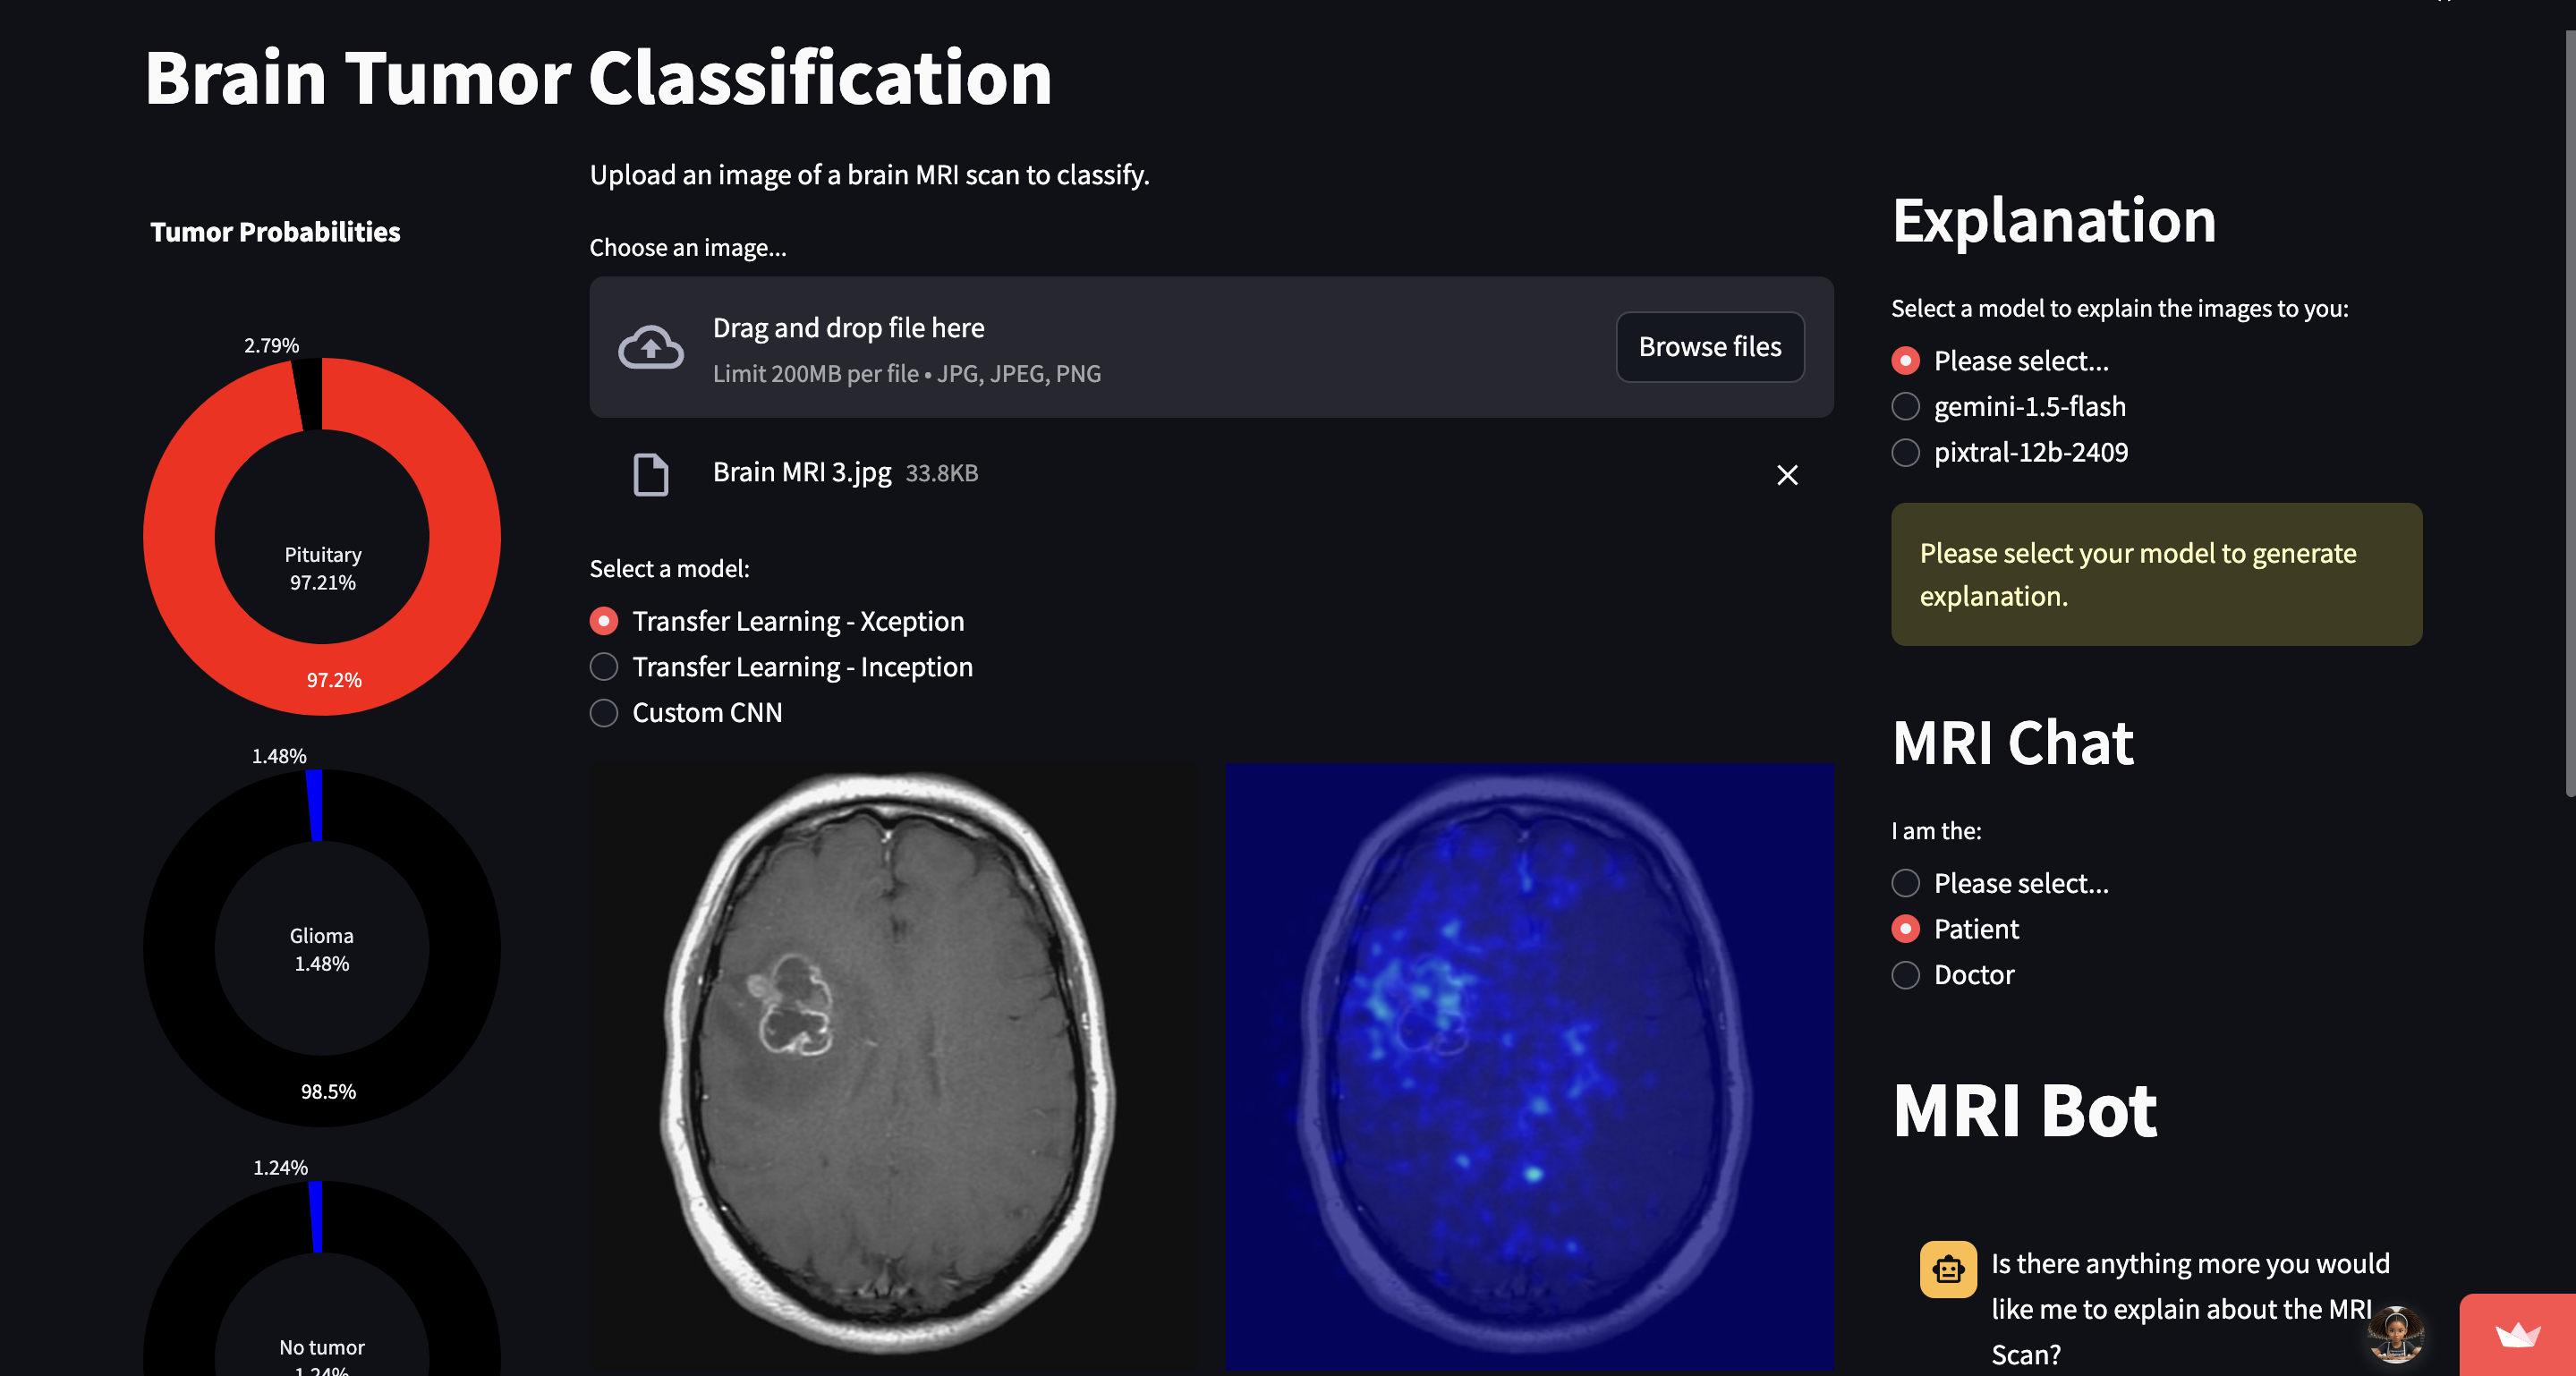Click the MRI Bot robot avatar icon
Screen dimensions: 2576x1376
(x=1947, y=1269)
